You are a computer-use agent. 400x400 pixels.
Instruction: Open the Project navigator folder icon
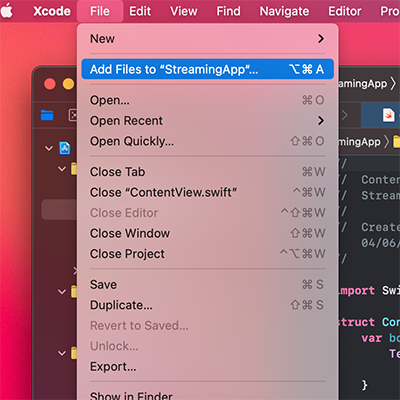[x=47, y=115]
